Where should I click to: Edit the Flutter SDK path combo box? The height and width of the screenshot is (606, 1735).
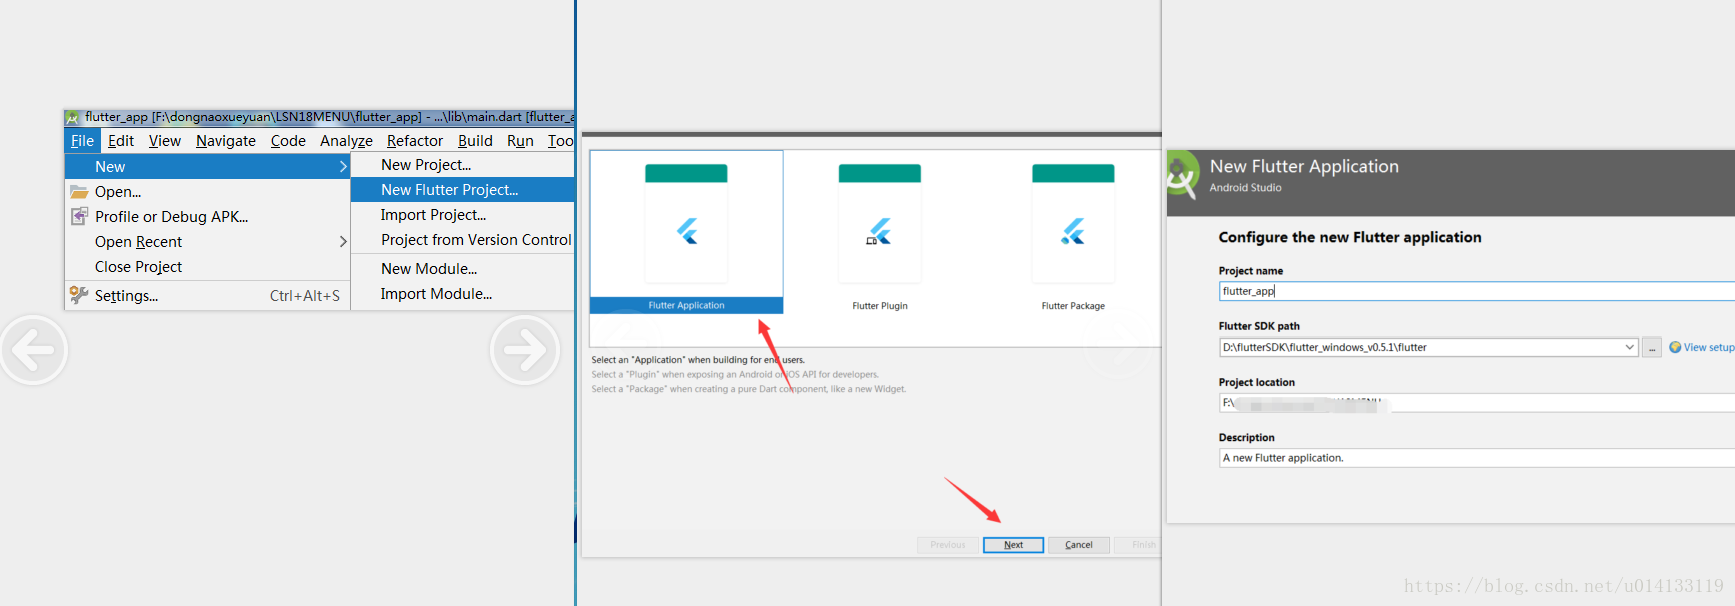(1429, 347)
